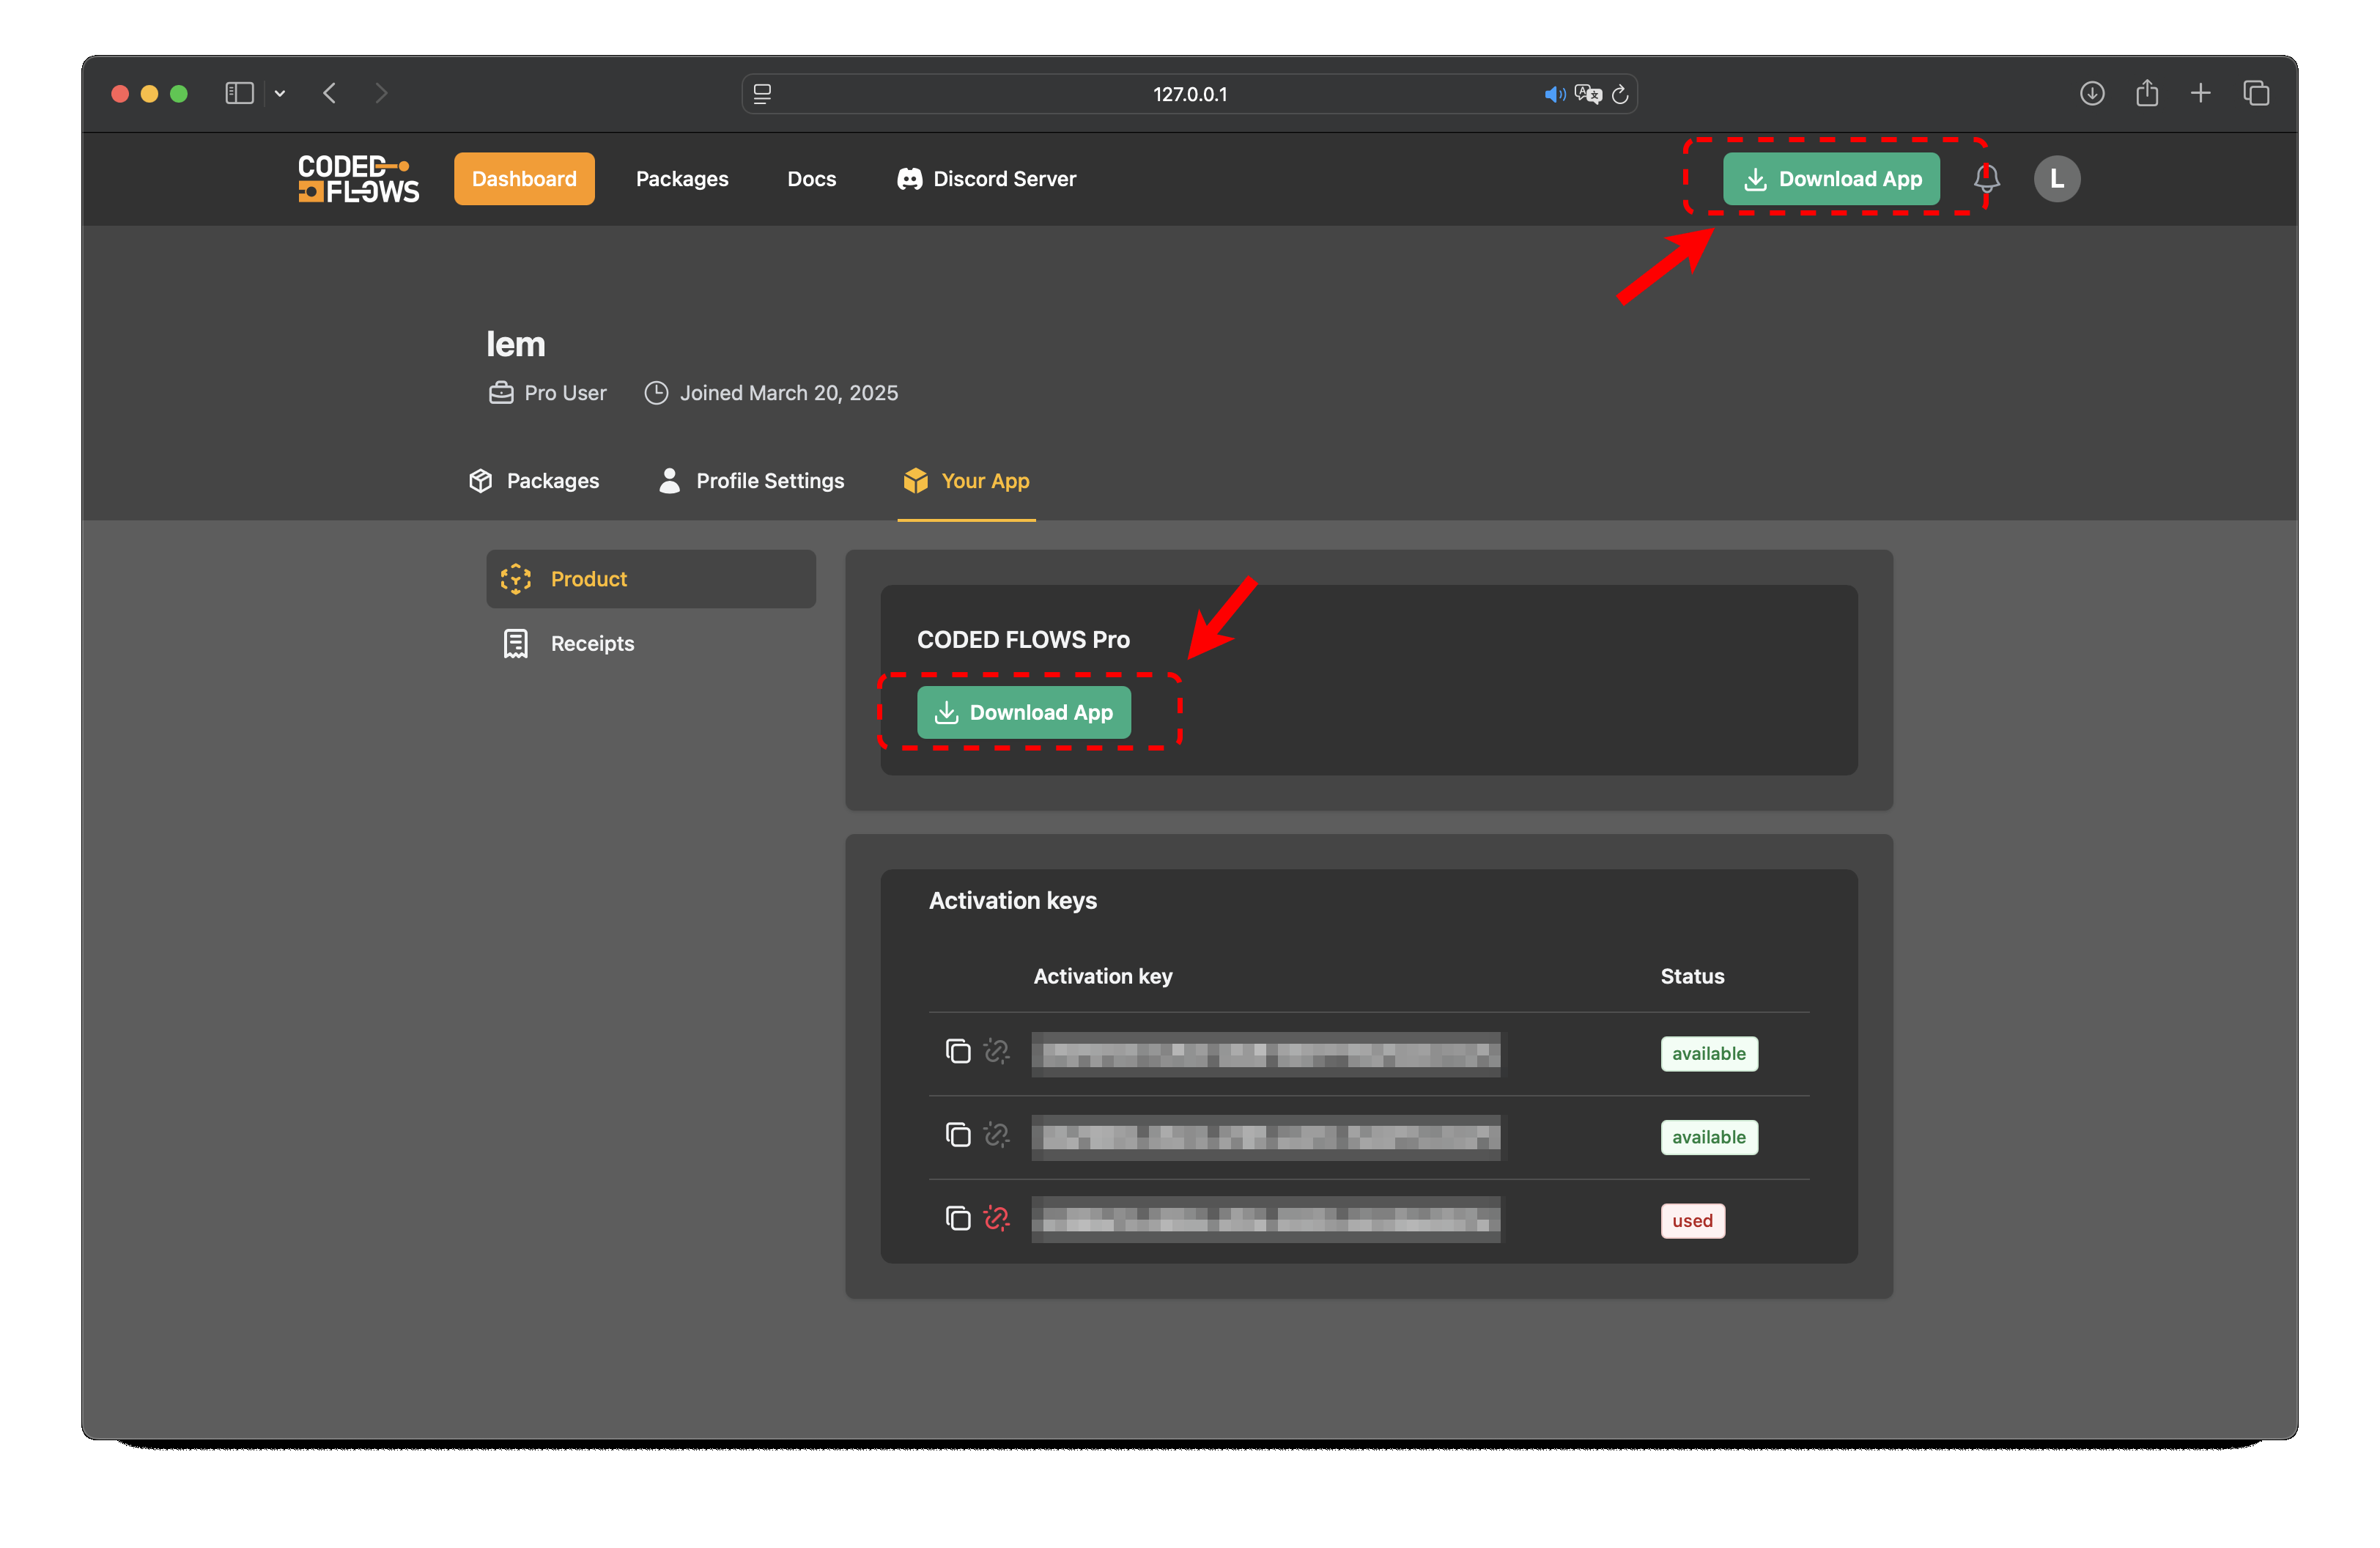Copy the used activation key

point(957,1218)
